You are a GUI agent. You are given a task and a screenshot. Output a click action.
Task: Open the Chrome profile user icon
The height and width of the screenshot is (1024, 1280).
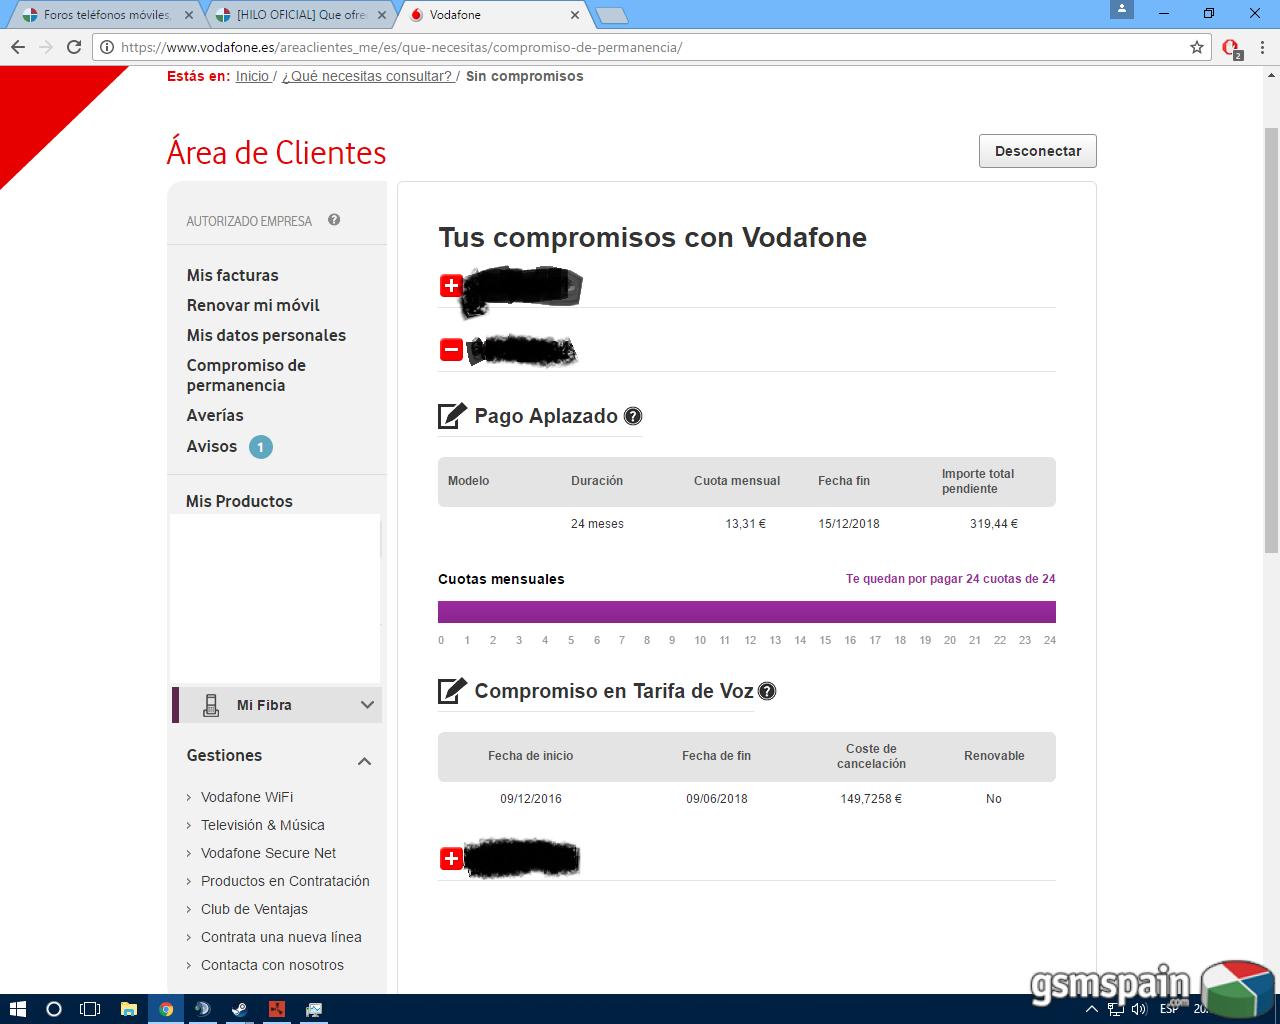1122,9
